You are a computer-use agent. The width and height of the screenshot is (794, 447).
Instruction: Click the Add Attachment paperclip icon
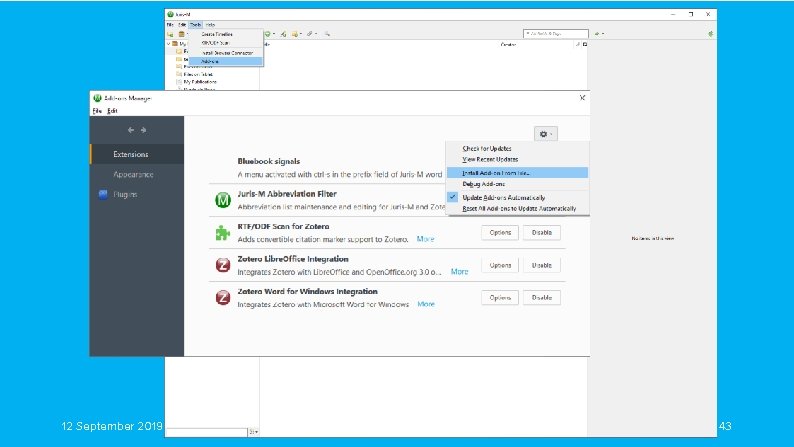point(309,34)
